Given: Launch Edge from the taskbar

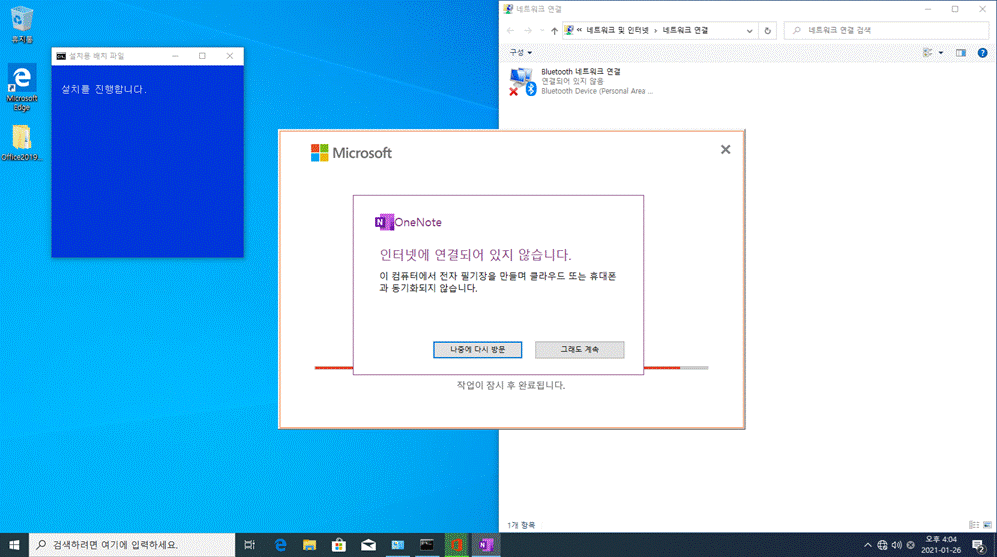Looking at the screenshot, I should pyautogui.click(x=280, y=545).
